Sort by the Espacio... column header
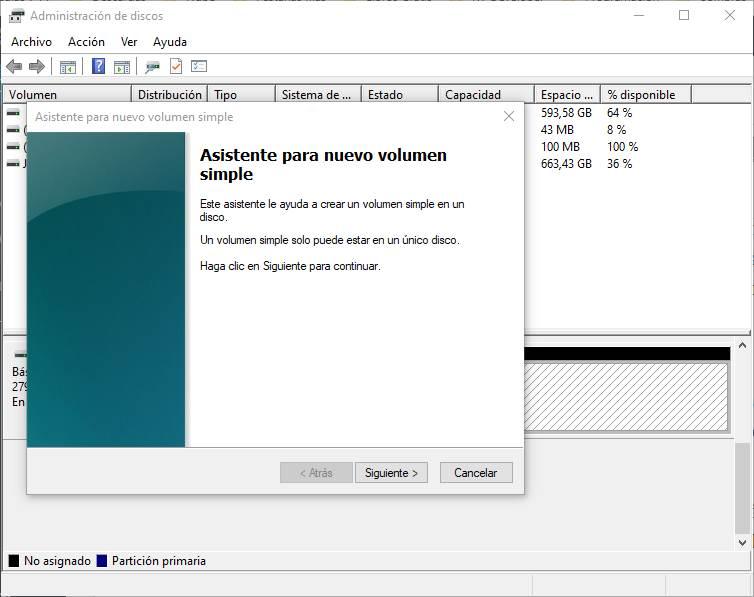Viewport: 754px width, 597px height. click(x=567, y=94)
